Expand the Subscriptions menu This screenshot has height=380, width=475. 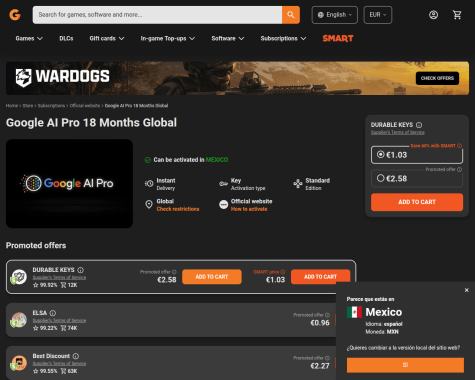(283, 39)
